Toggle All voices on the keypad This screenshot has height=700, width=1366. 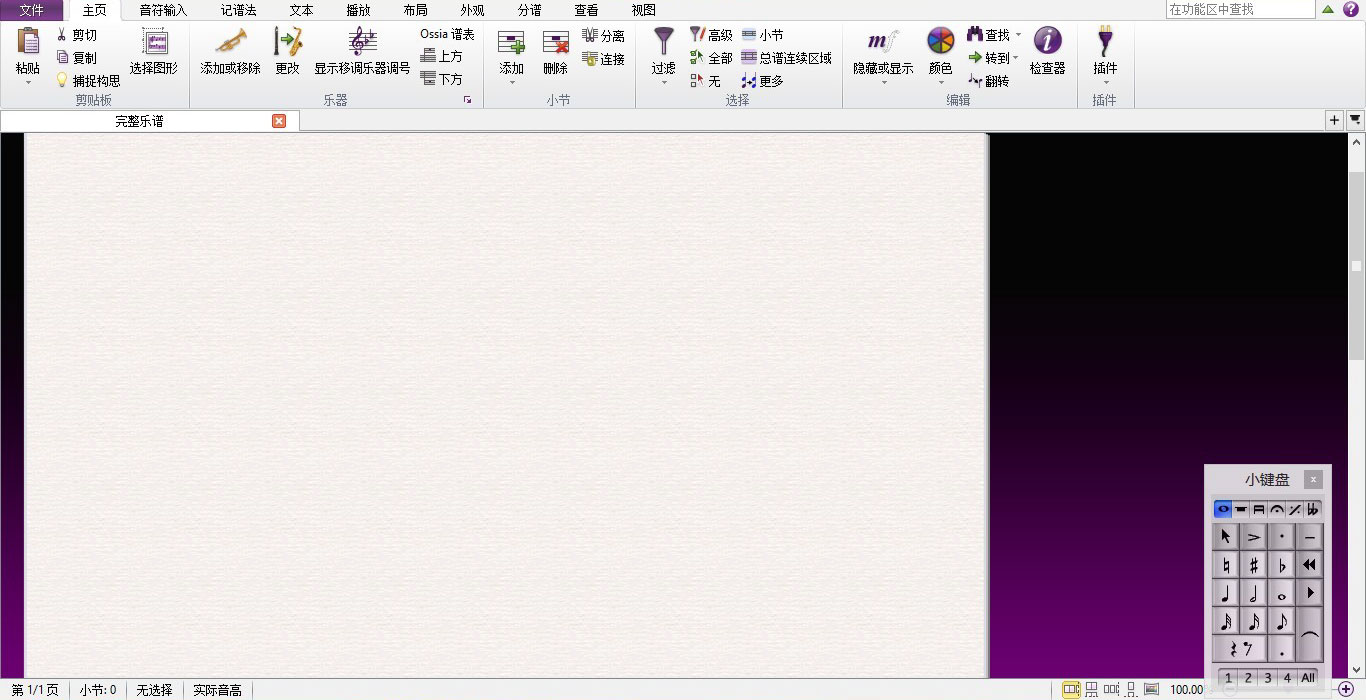[1308, 678]
